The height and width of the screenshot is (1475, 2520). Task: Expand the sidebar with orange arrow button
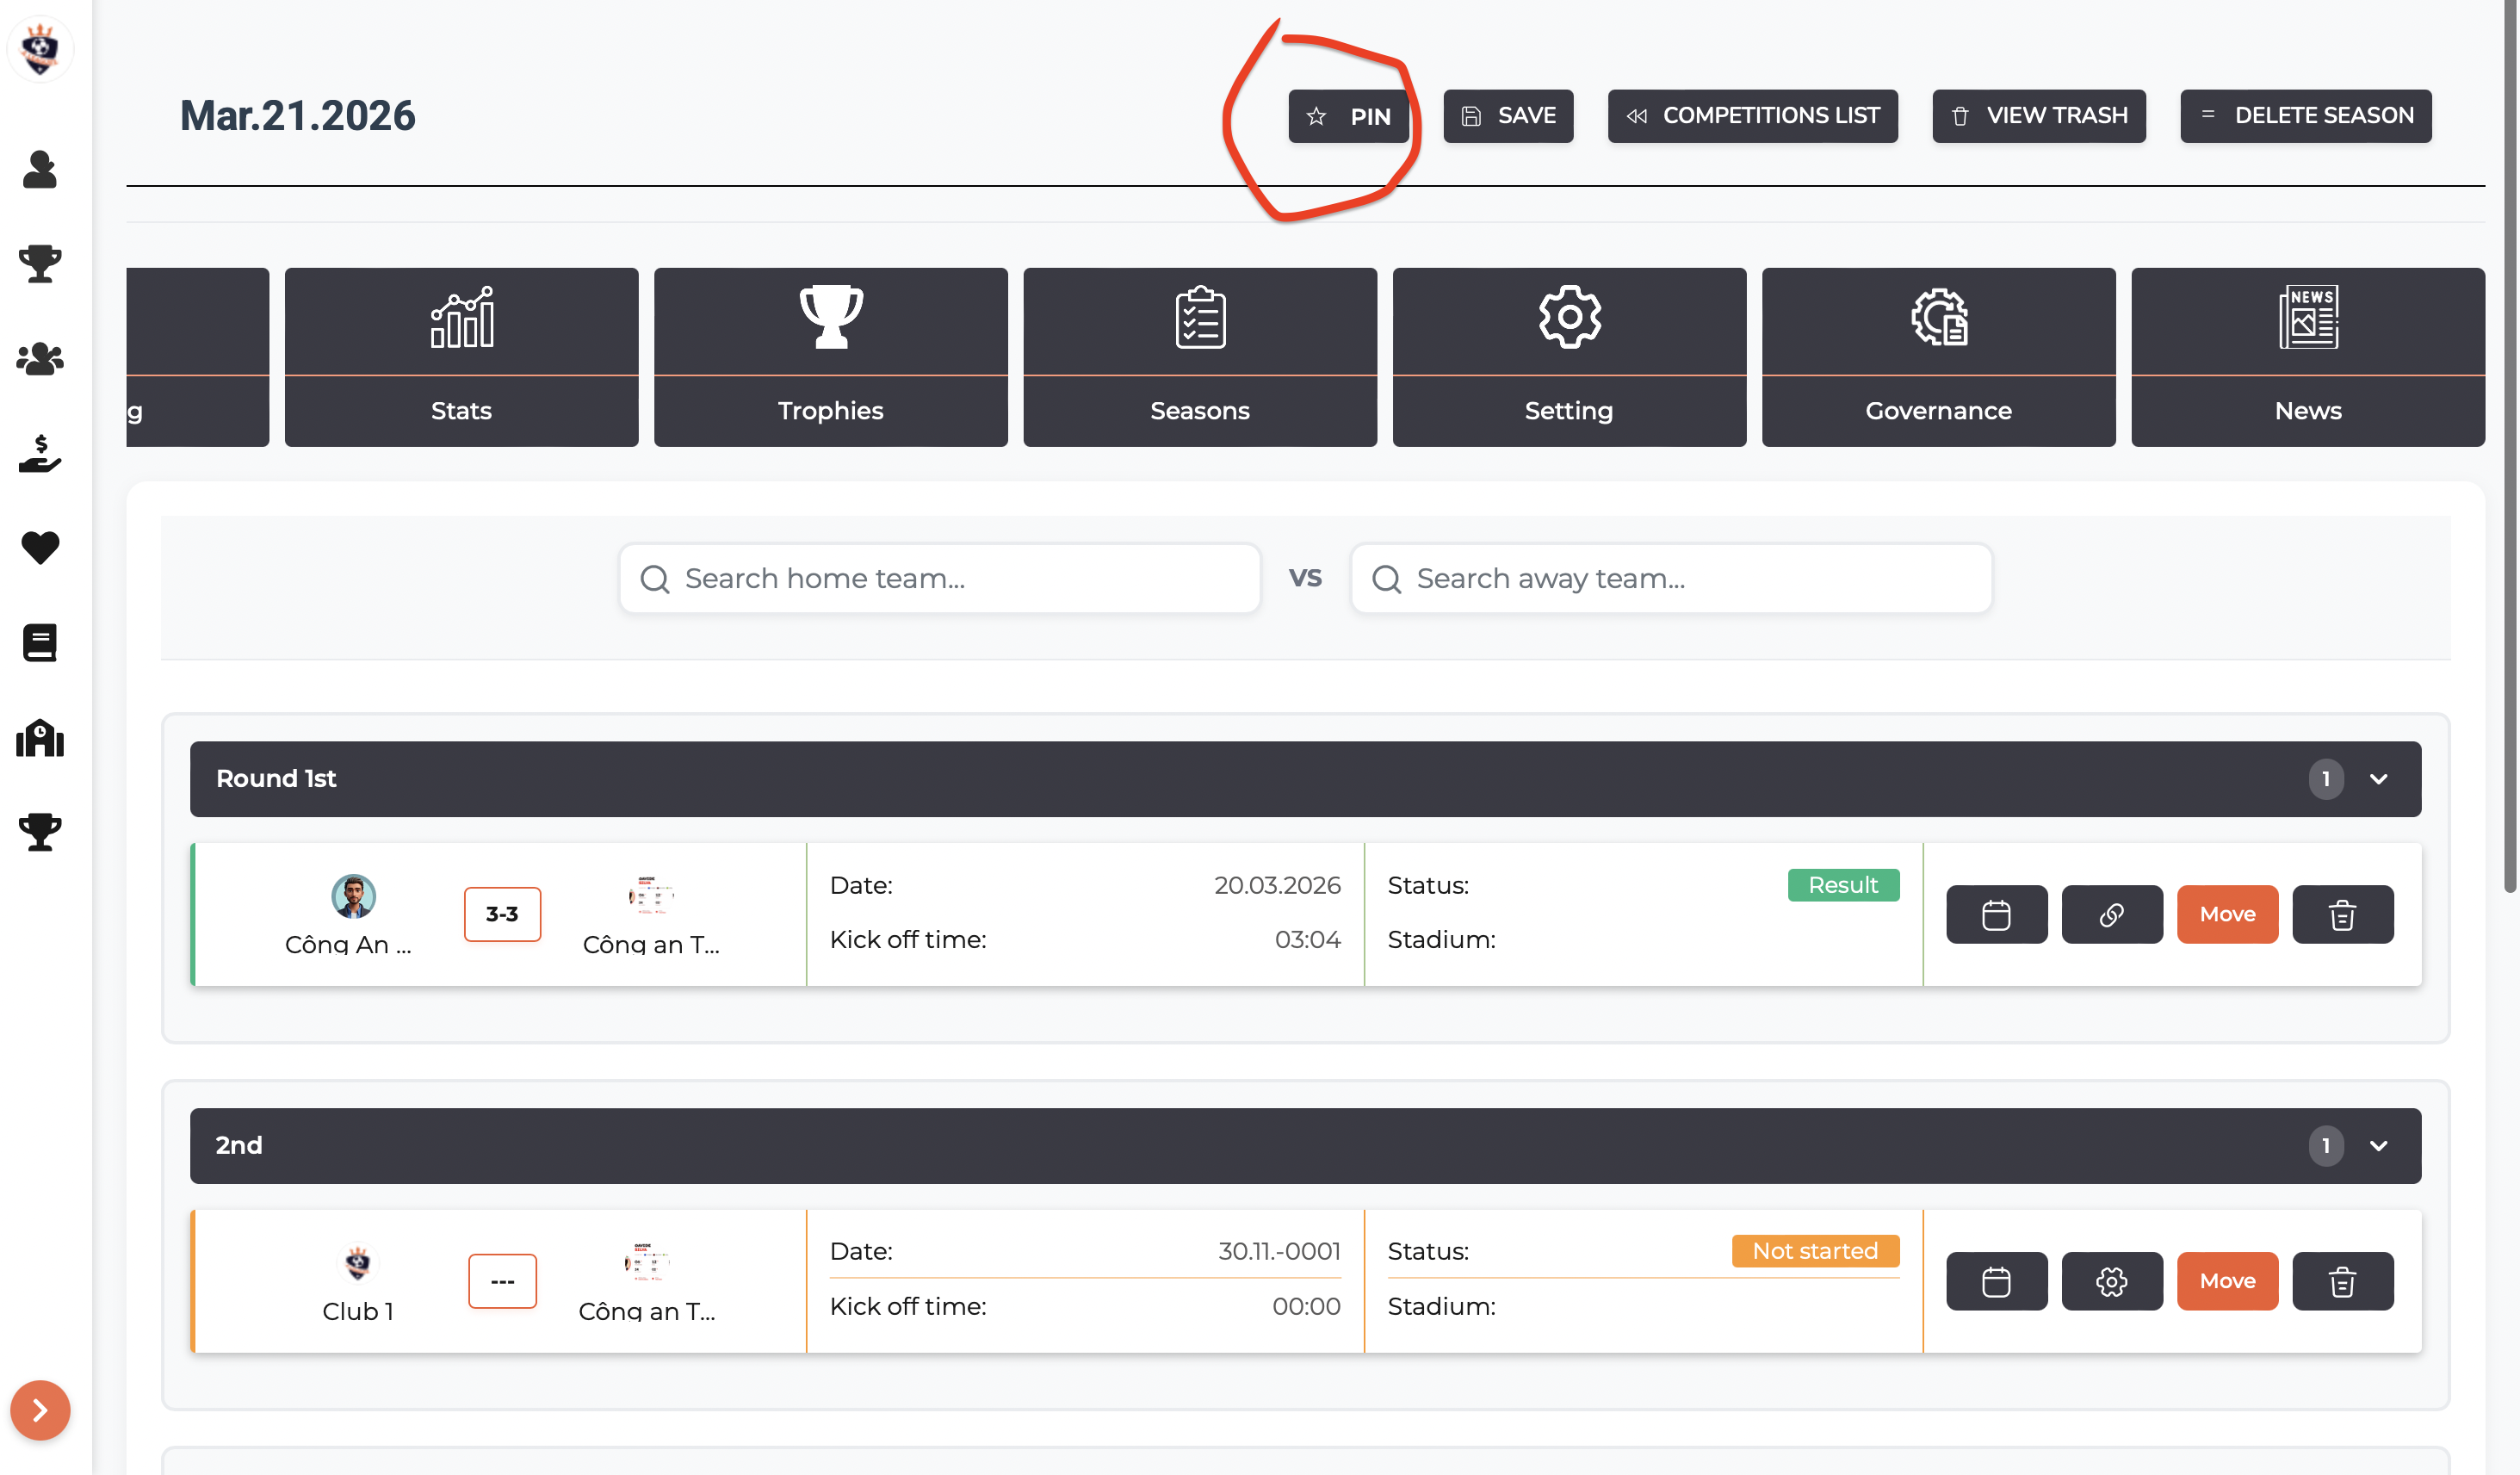(40, 1410)
